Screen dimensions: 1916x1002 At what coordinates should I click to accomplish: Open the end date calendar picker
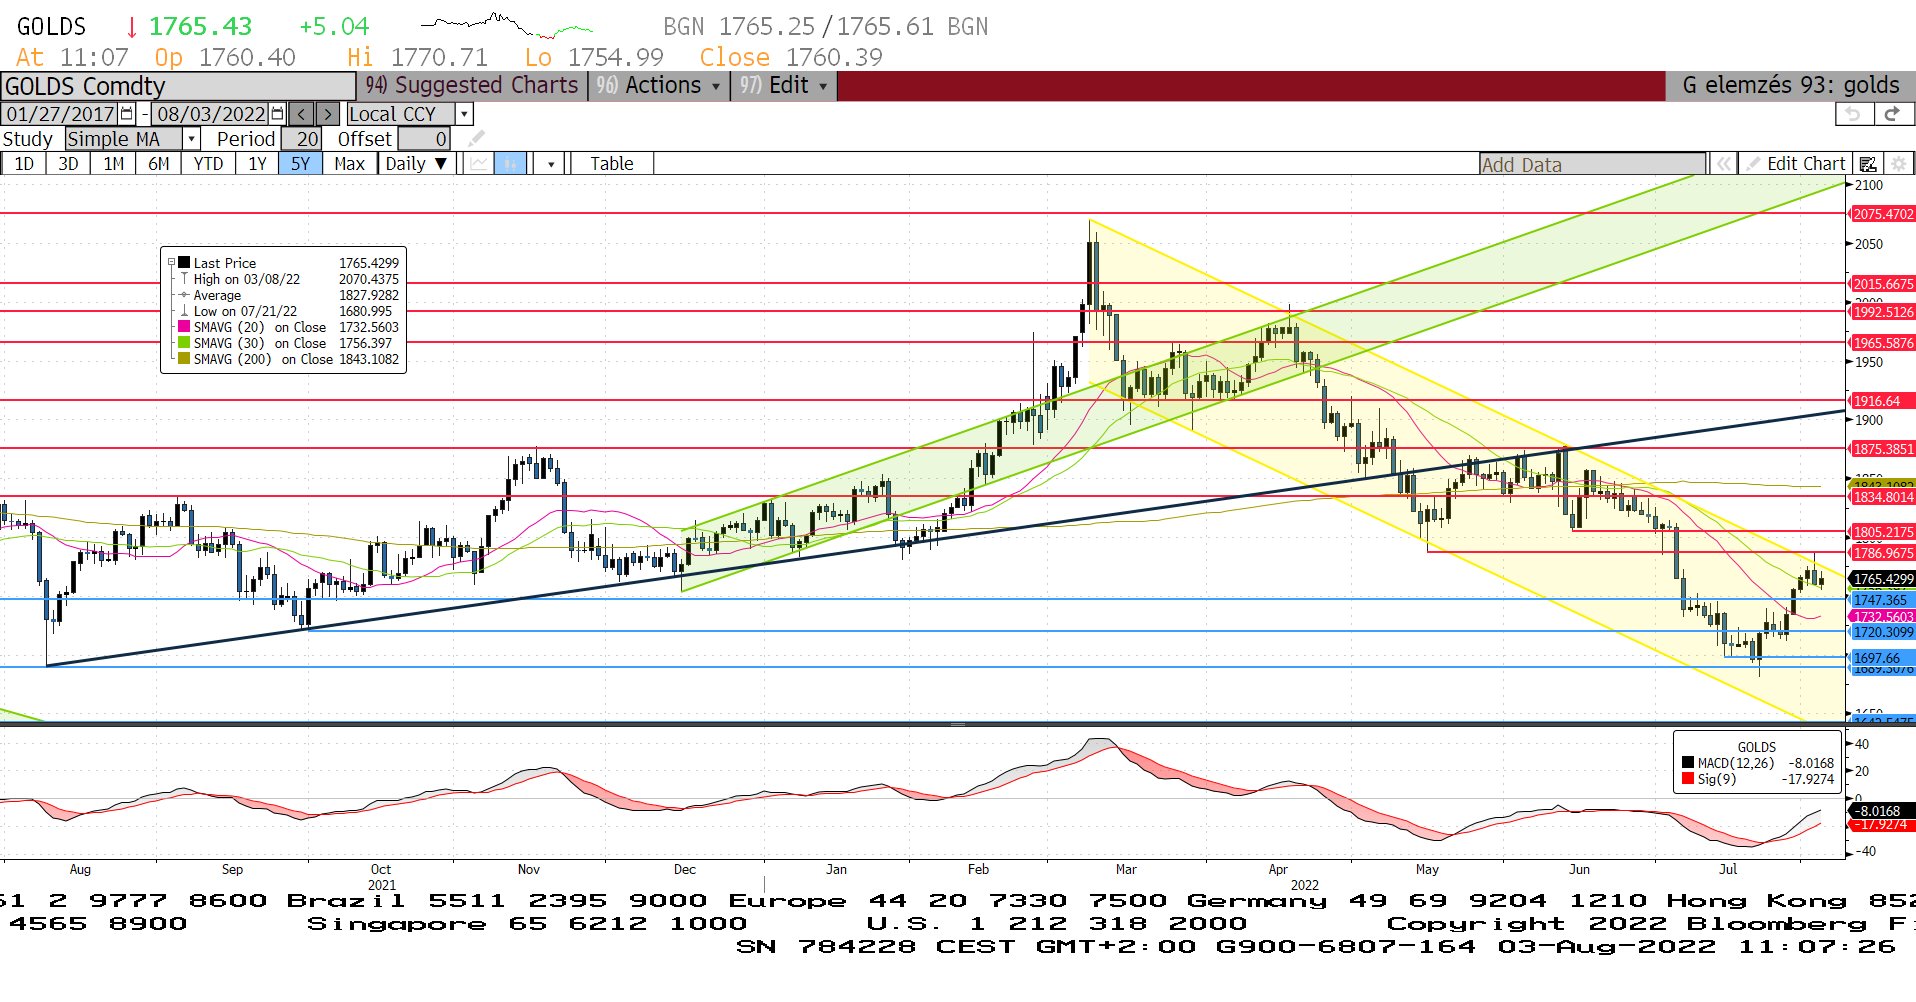coord(277,114)
